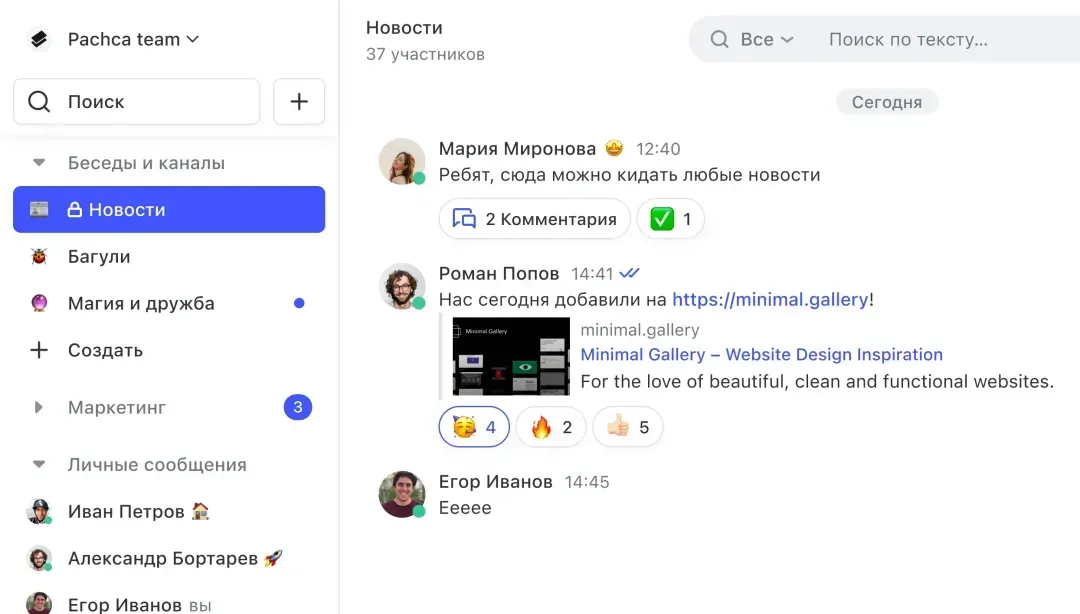Viewport: 1080px width, 614px height.
Task: Open the Все search filter dropdown
Action: [766, 40]
